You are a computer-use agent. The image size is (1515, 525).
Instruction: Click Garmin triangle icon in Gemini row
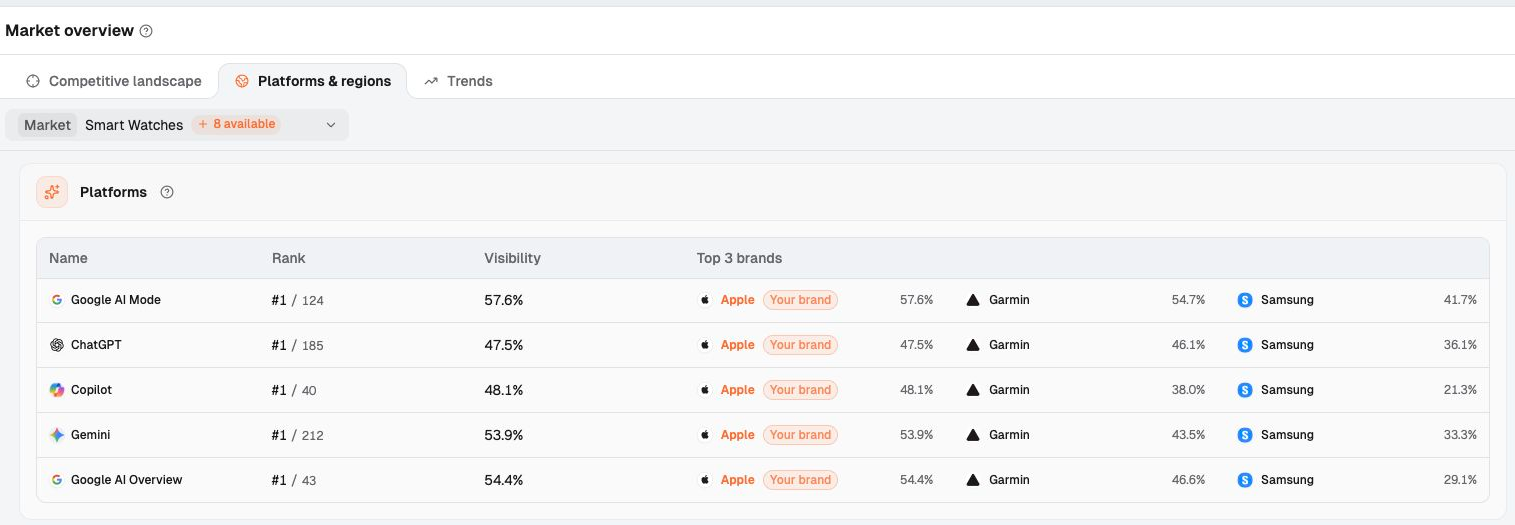coord(973,435)
